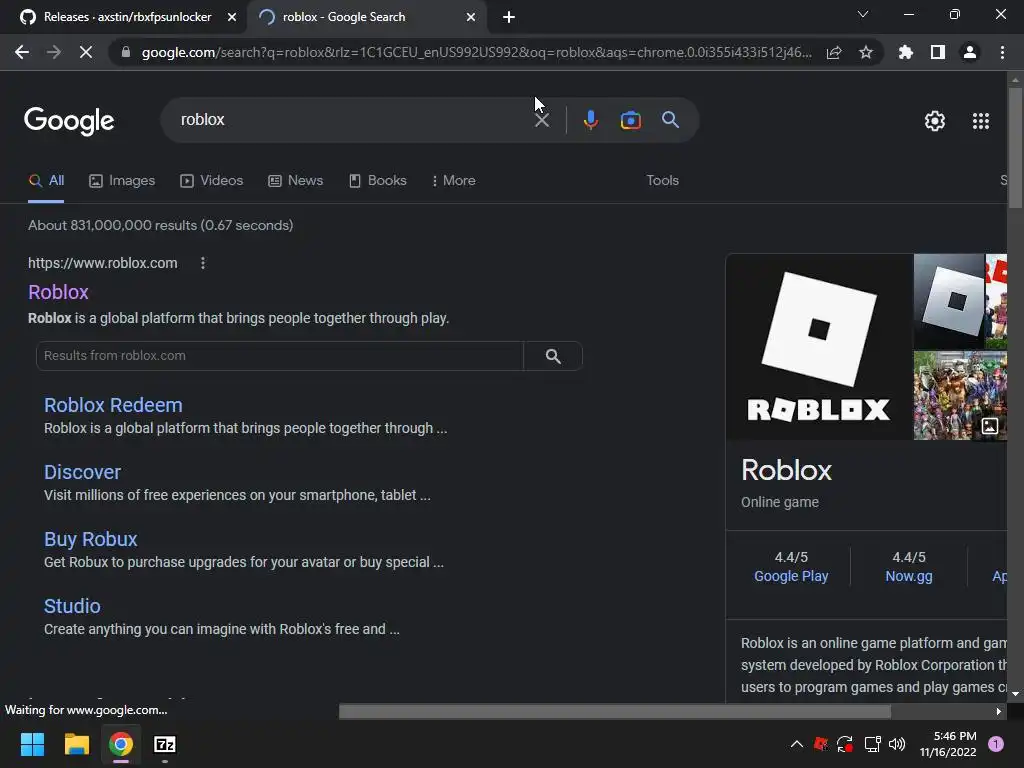Click the https://www.roblox.com URL text

[x=103, y=263]
